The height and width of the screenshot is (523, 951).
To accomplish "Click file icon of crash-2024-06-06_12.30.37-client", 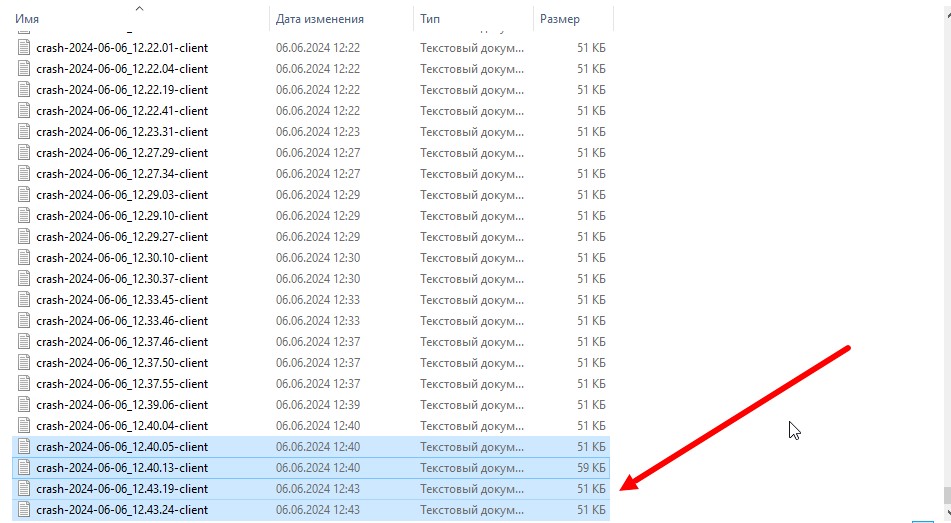I will pyautogui.click(x=25, y=279).
